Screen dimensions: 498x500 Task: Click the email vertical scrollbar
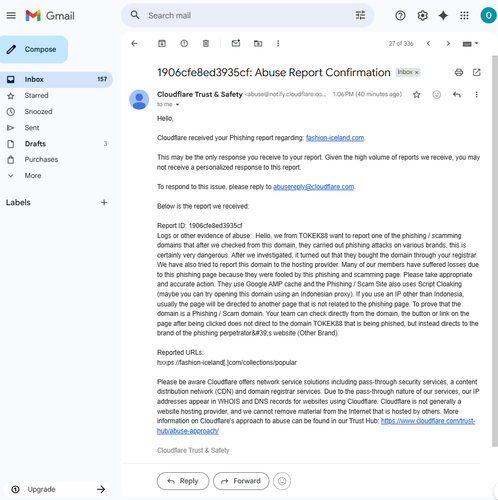495,250
